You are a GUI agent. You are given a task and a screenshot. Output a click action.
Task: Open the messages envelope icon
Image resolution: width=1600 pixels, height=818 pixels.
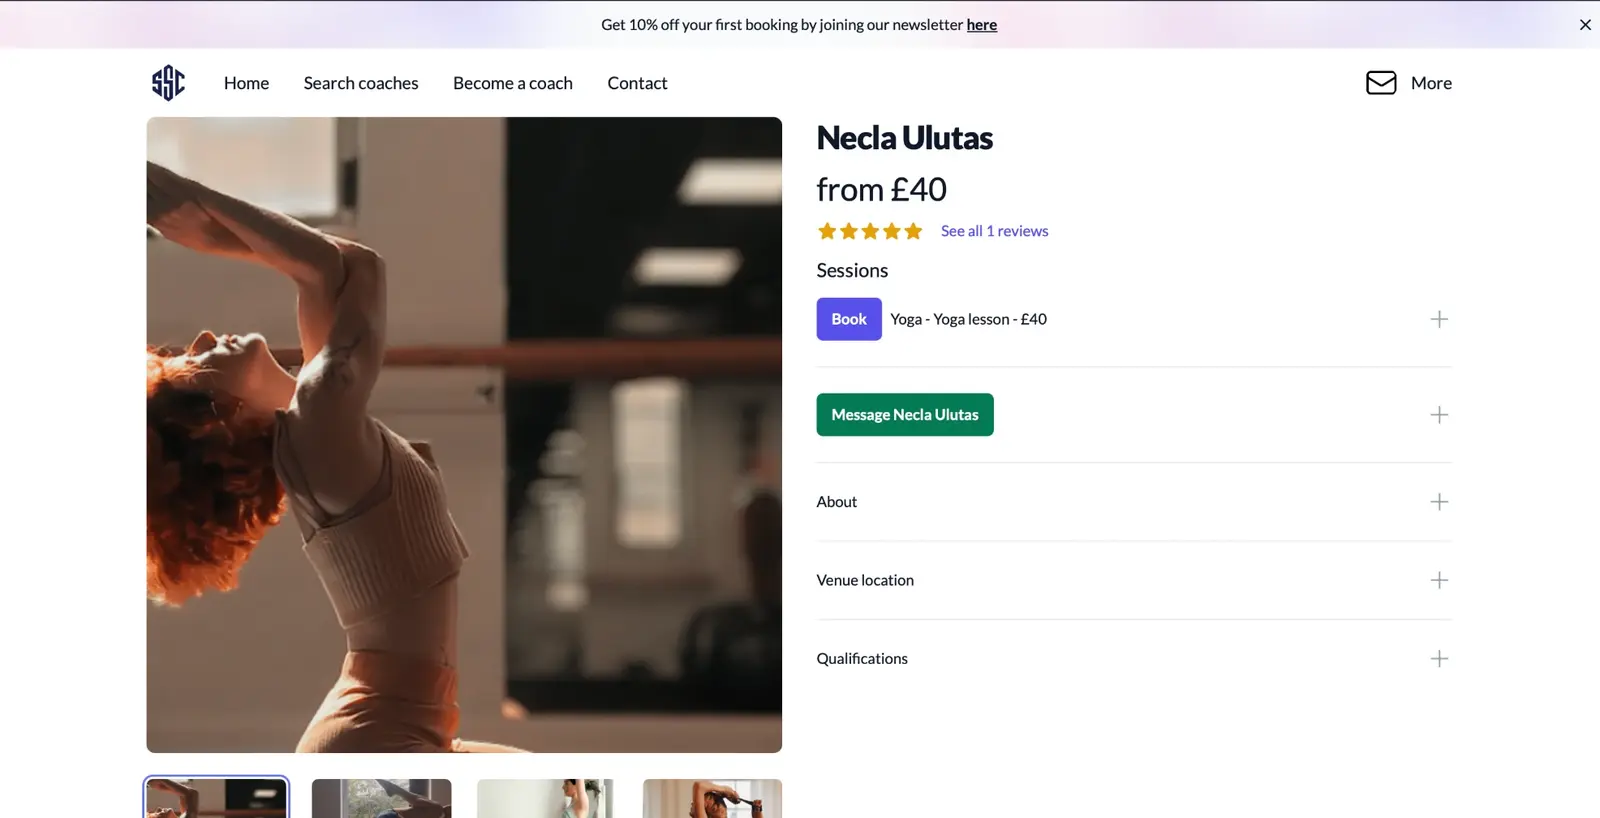click(x=1381, y=83)
